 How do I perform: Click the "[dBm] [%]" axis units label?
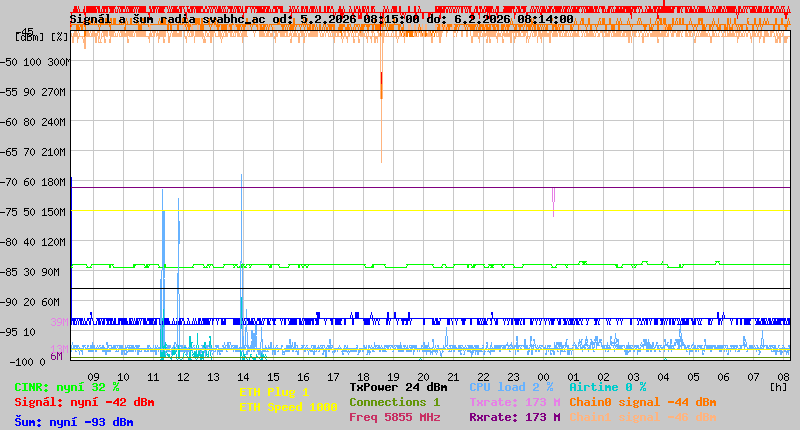43,37
